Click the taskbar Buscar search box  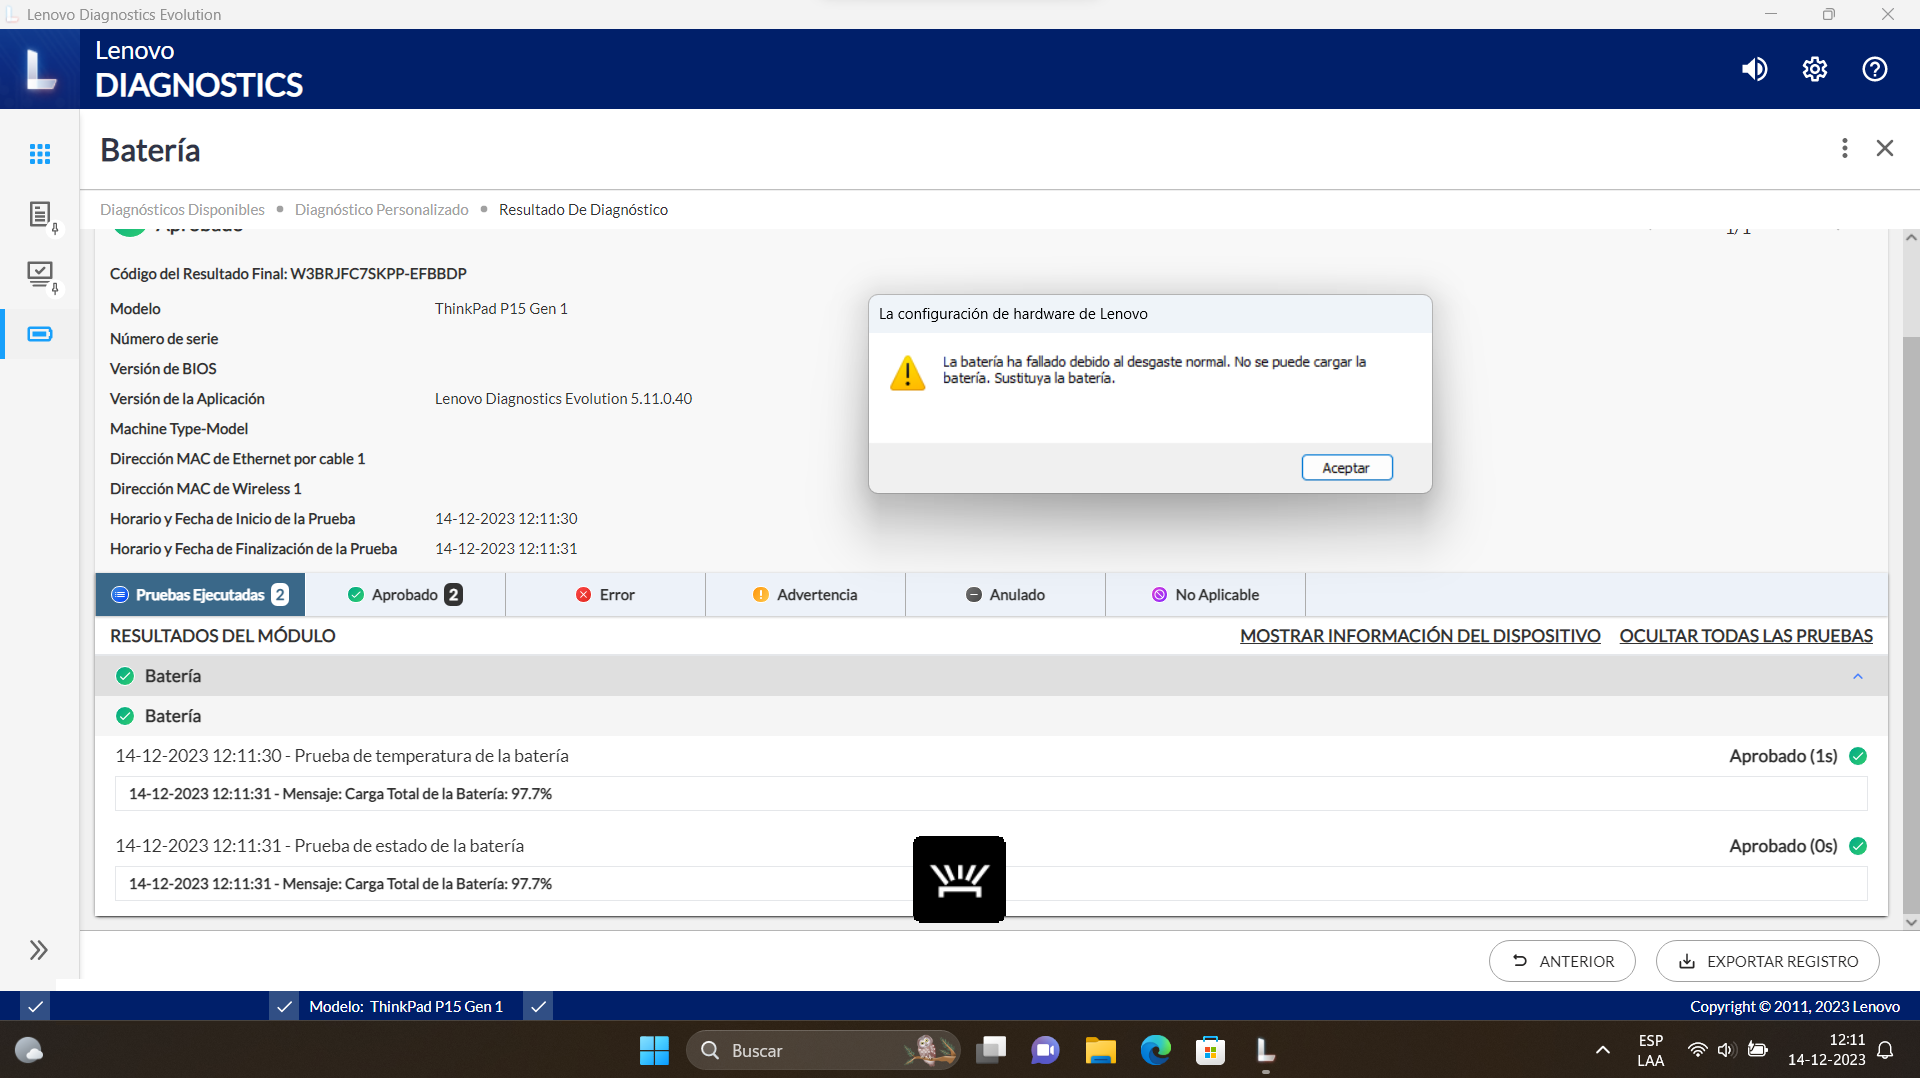pyautogui.click(x=822, y=1050)
